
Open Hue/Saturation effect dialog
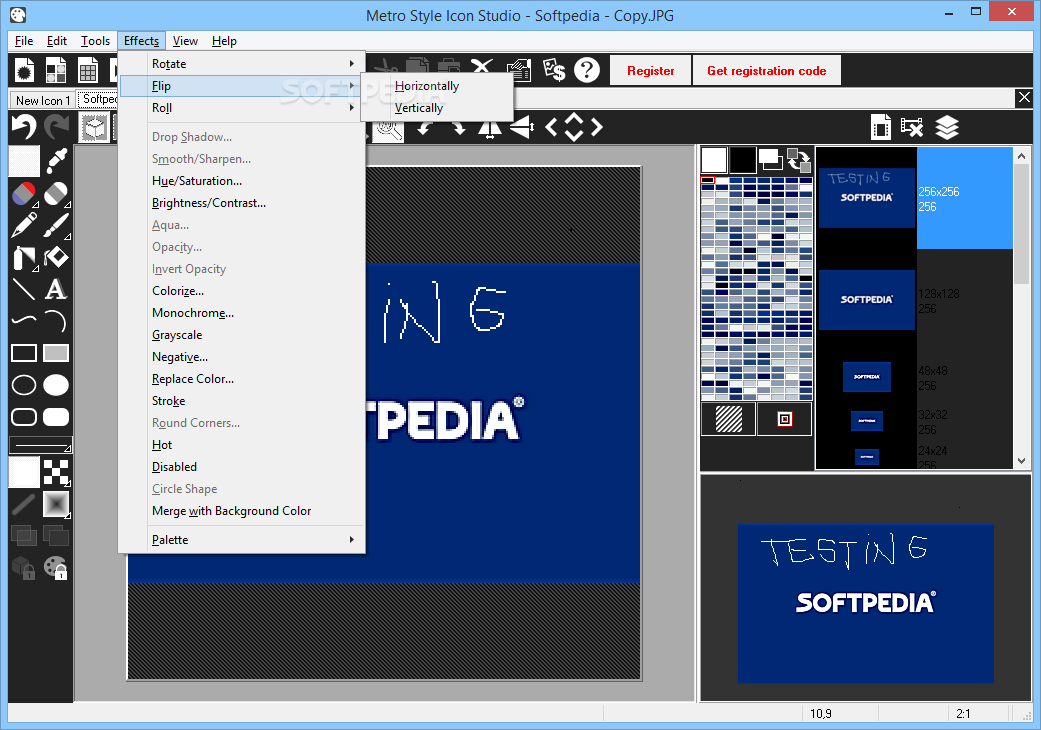(x=242, y=181)
